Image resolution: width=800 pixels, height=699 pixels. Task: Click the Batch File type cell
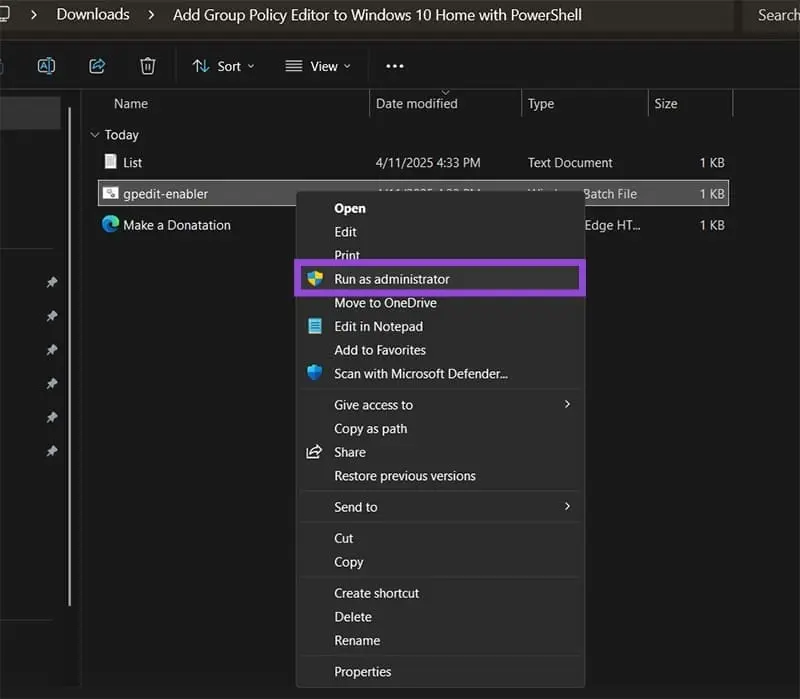coord(610,194)
